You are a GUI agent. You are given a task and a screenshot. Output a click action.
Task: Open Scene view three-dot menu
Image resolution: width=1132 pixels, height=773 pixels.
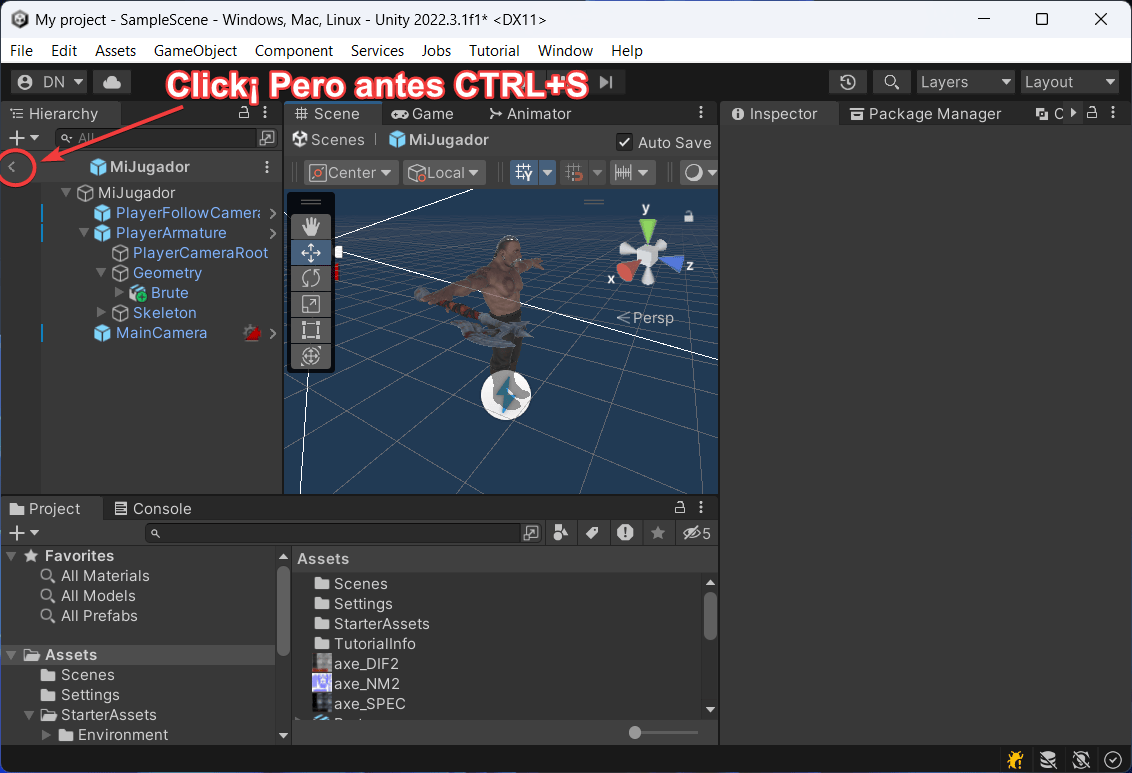700,113
